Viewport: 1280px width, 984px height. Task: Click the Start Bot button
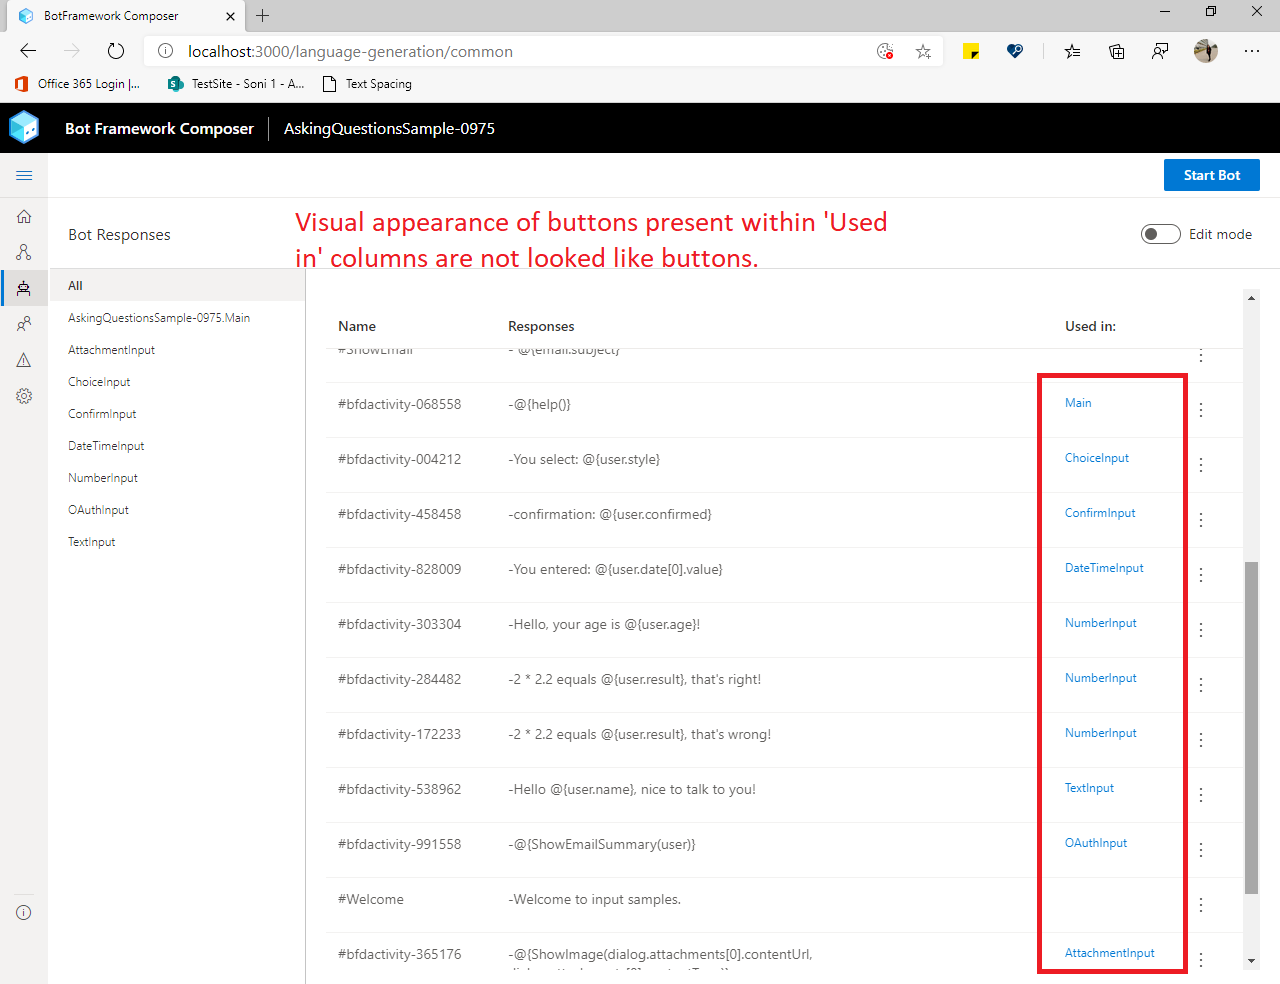tap(1212, 175)
